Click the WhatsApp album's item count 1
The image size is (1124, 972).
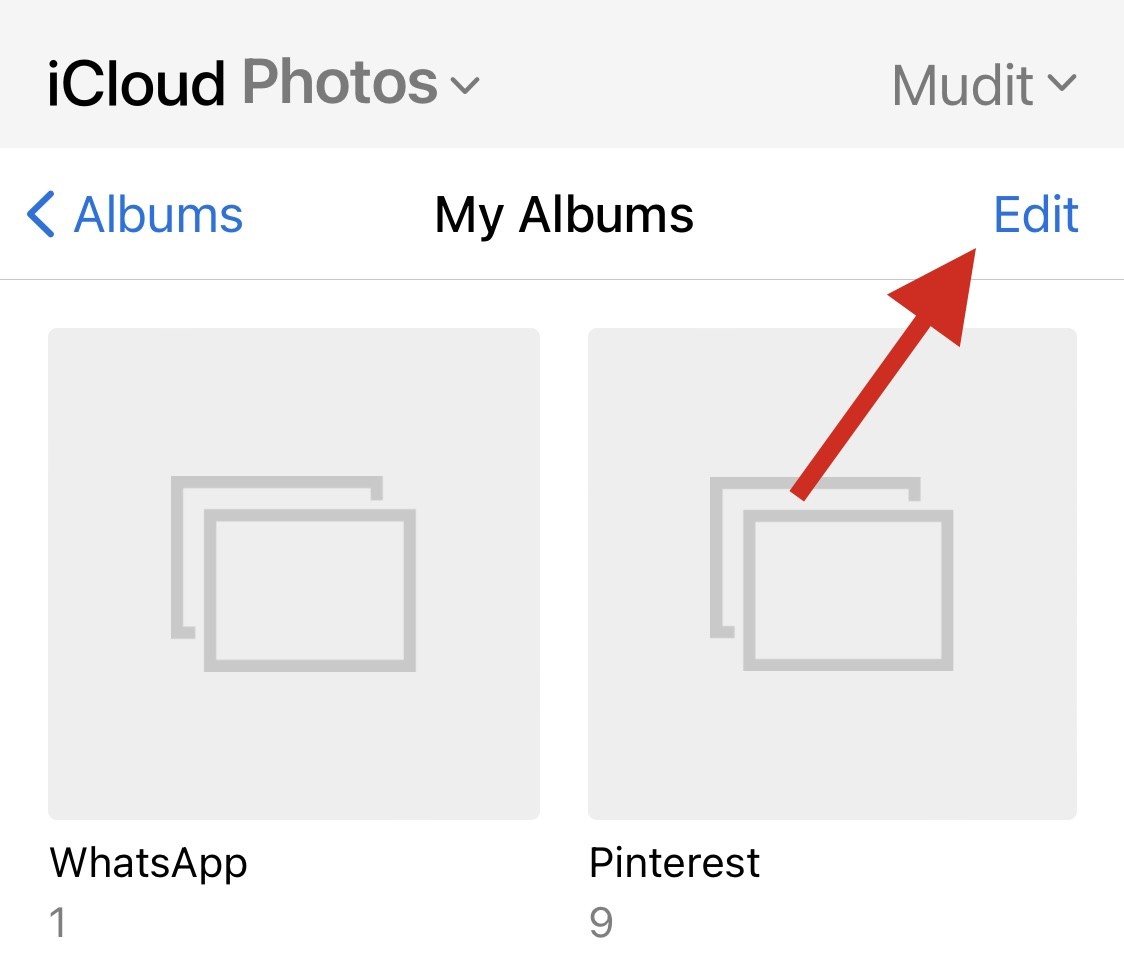pos(58,922)
